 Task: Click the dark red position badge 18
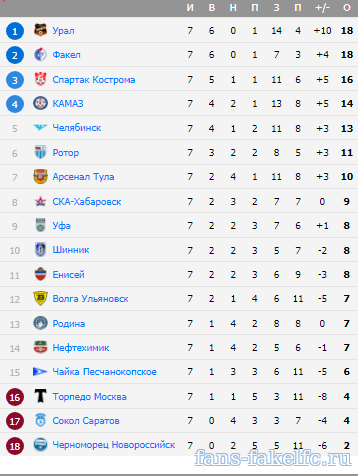pos(15,446)
